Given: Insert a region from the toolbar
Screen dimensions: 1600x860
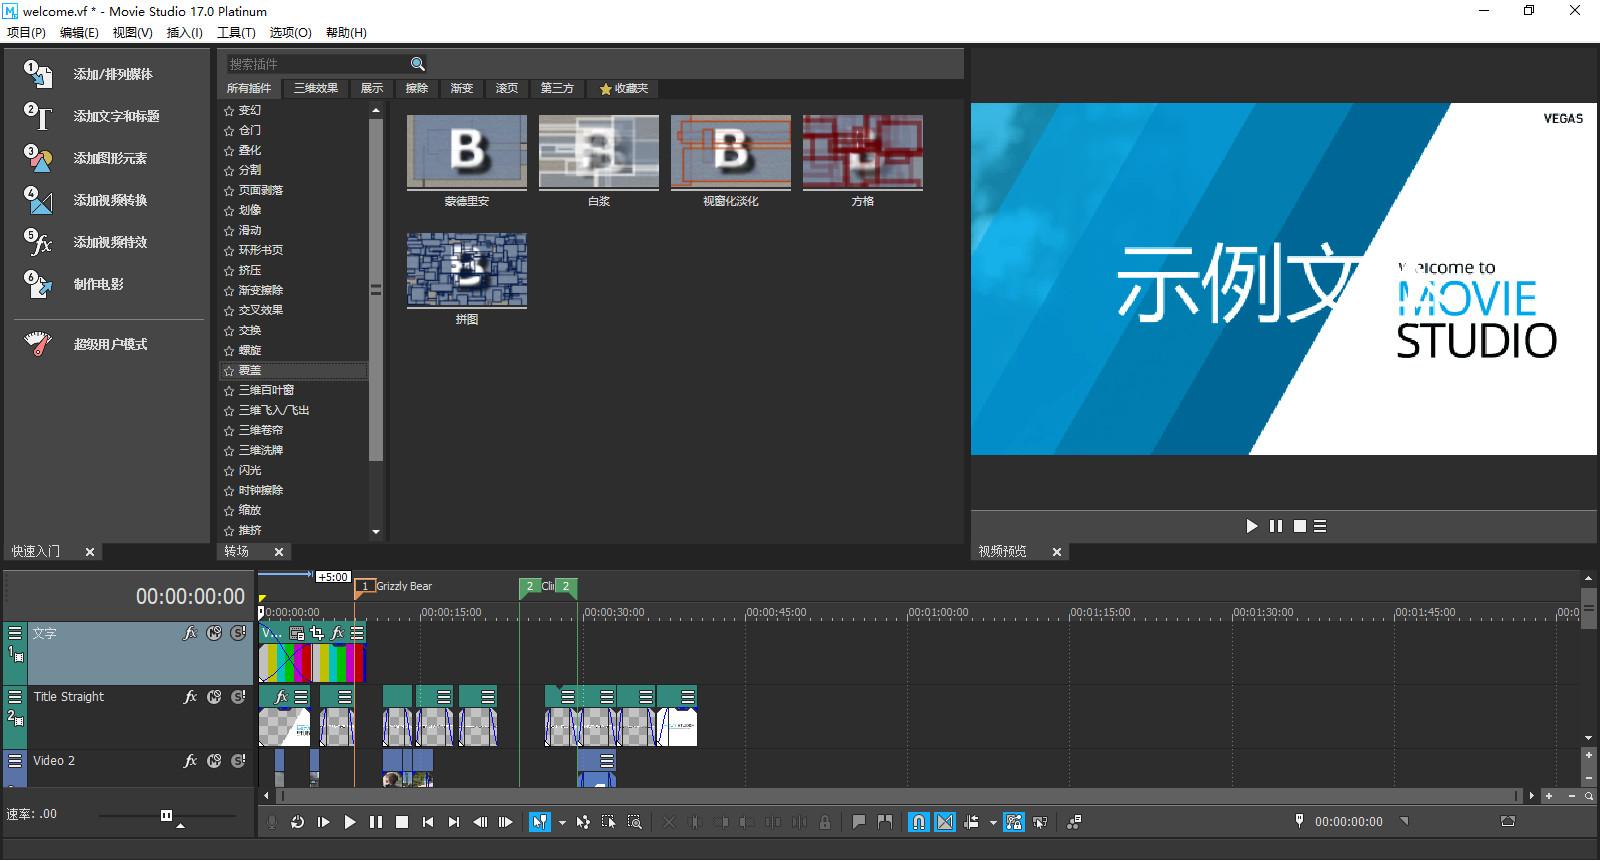Looking at the screenshot, I should click(885, 822).
